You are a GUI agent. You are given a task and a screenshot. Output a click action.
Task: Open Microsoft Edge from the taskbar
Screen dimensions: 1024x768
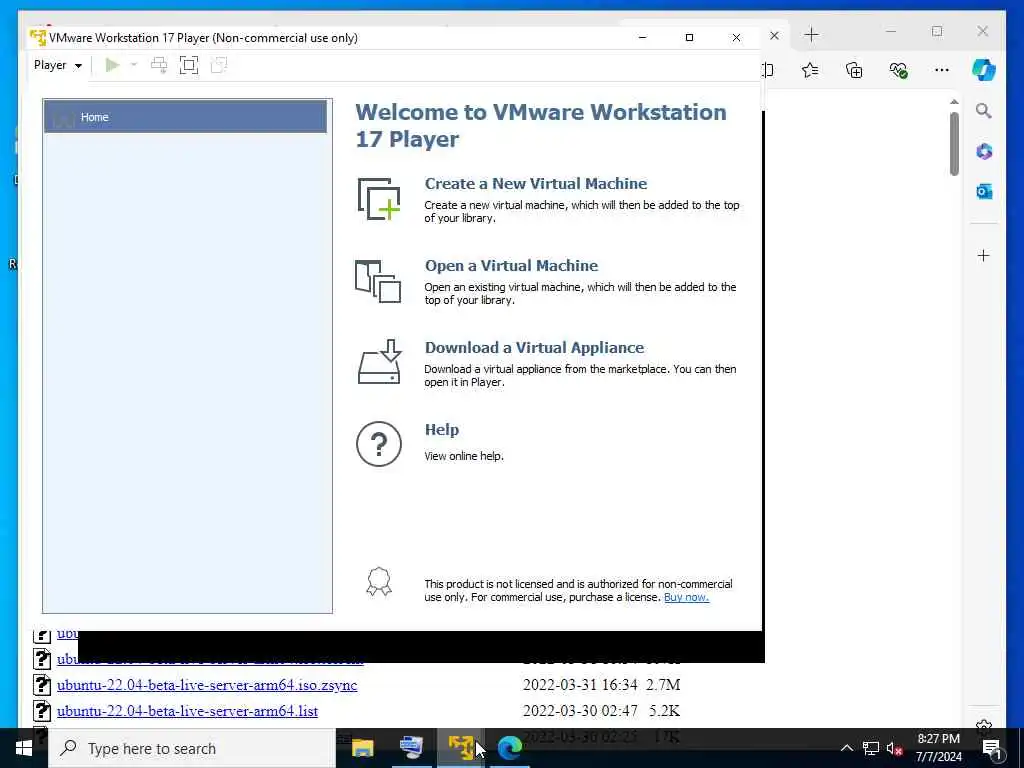click(509, 748)
